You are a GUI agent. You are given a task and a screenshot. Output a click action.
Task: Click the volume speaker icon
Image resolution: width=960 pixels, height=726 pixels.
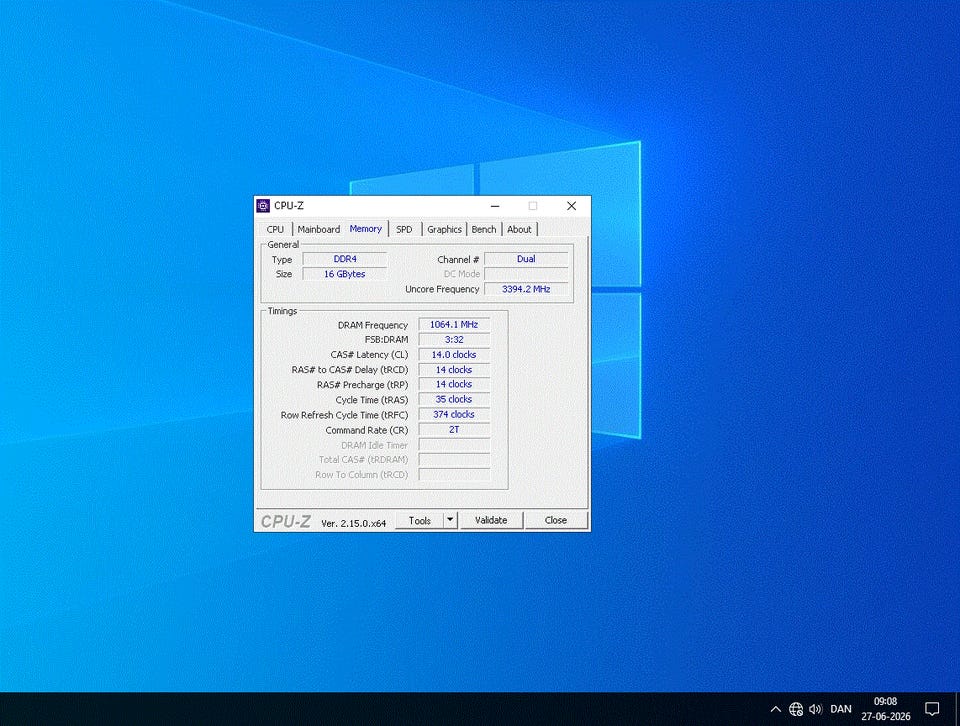tap(815, 709)
